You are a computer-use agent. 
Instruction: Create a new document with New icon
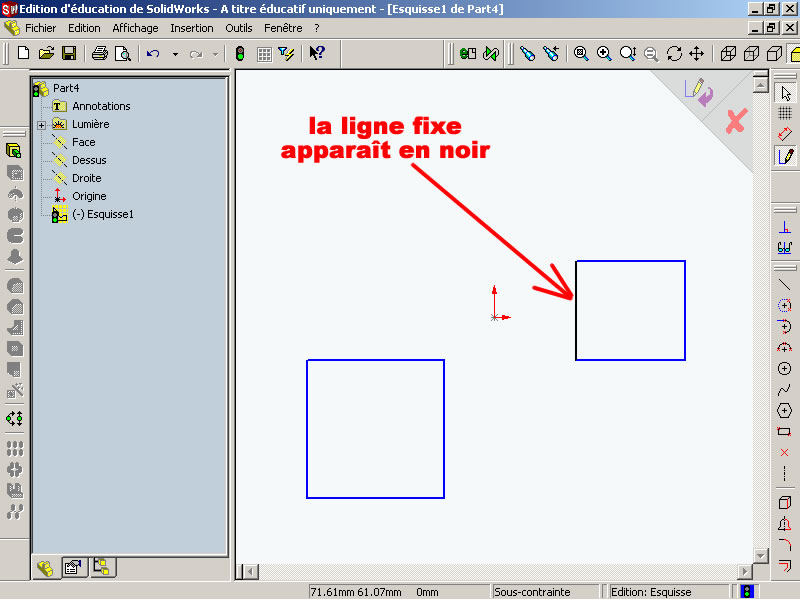[x=23, y=53]
